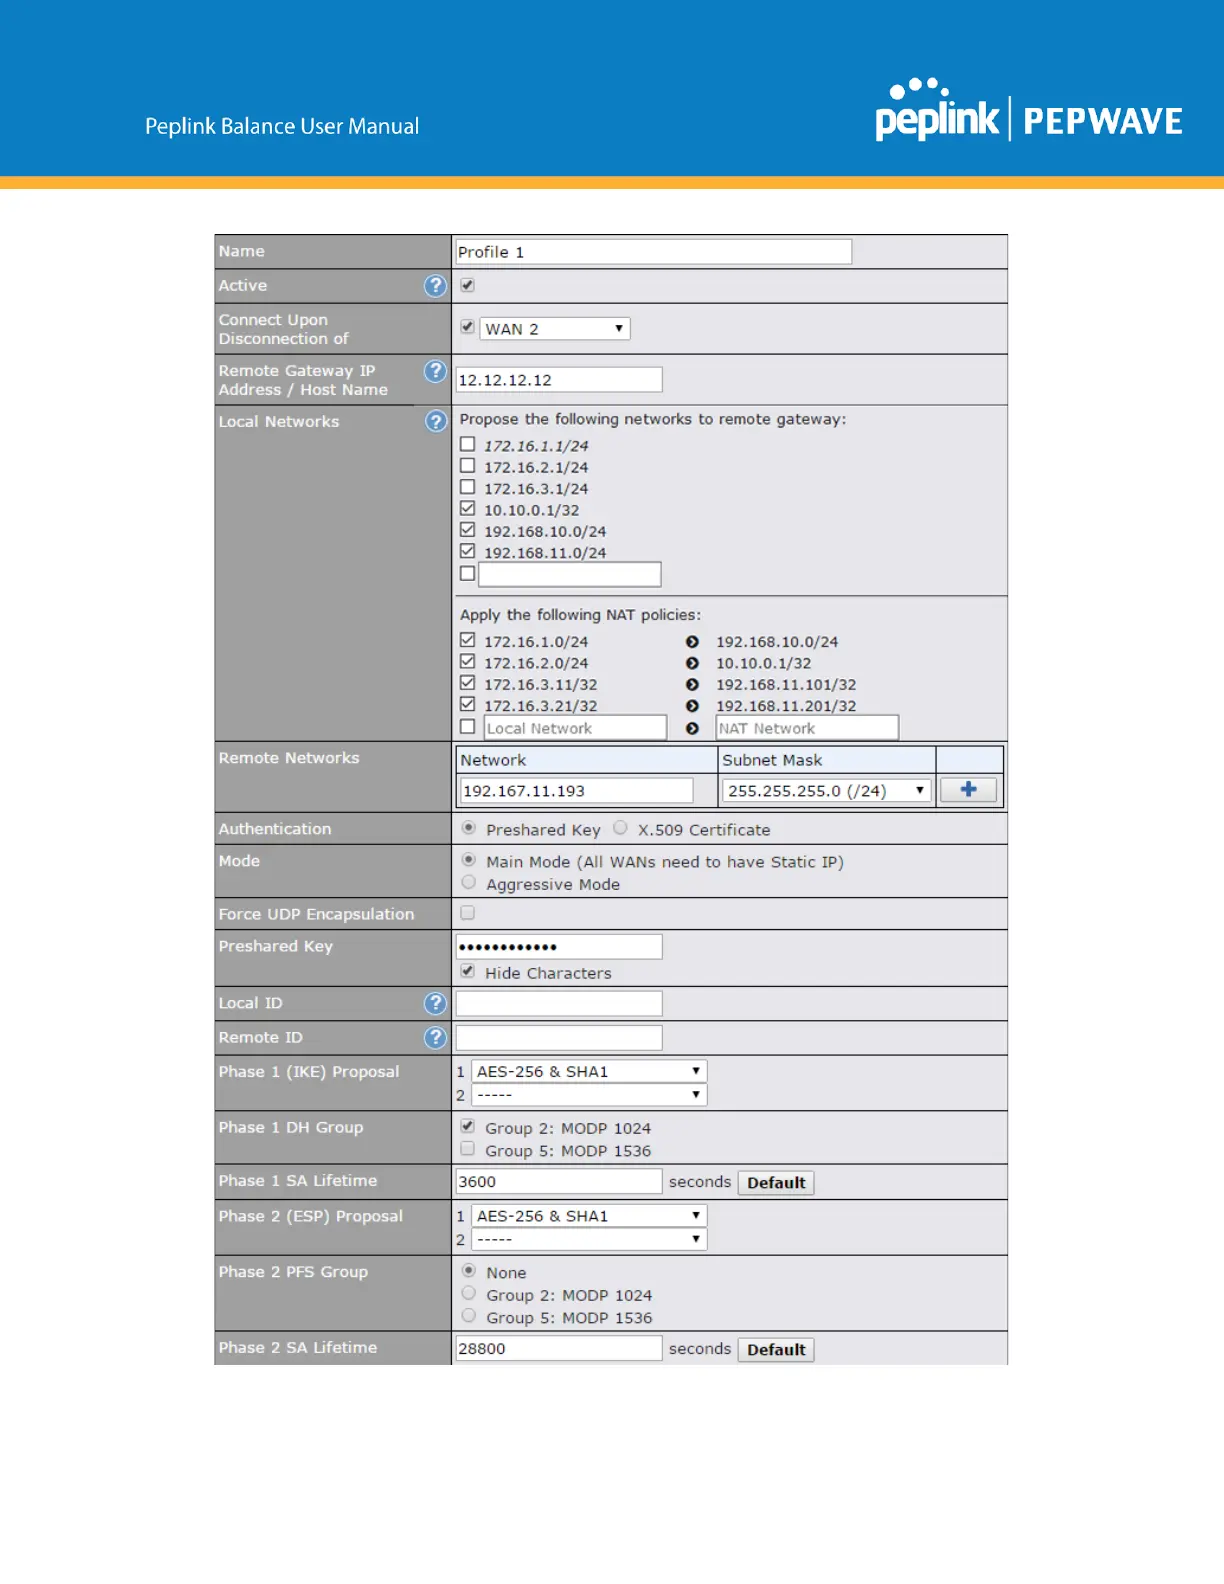The height and width of the screenshot is (1584, 1224).
Task: Open the Remote ID help tooltip
Action: tap(435, 1038)
